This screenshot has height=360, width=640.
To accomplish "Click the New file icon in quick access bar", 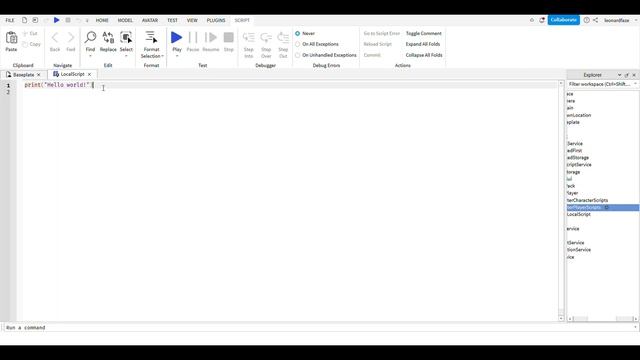I will pos(24,20).
